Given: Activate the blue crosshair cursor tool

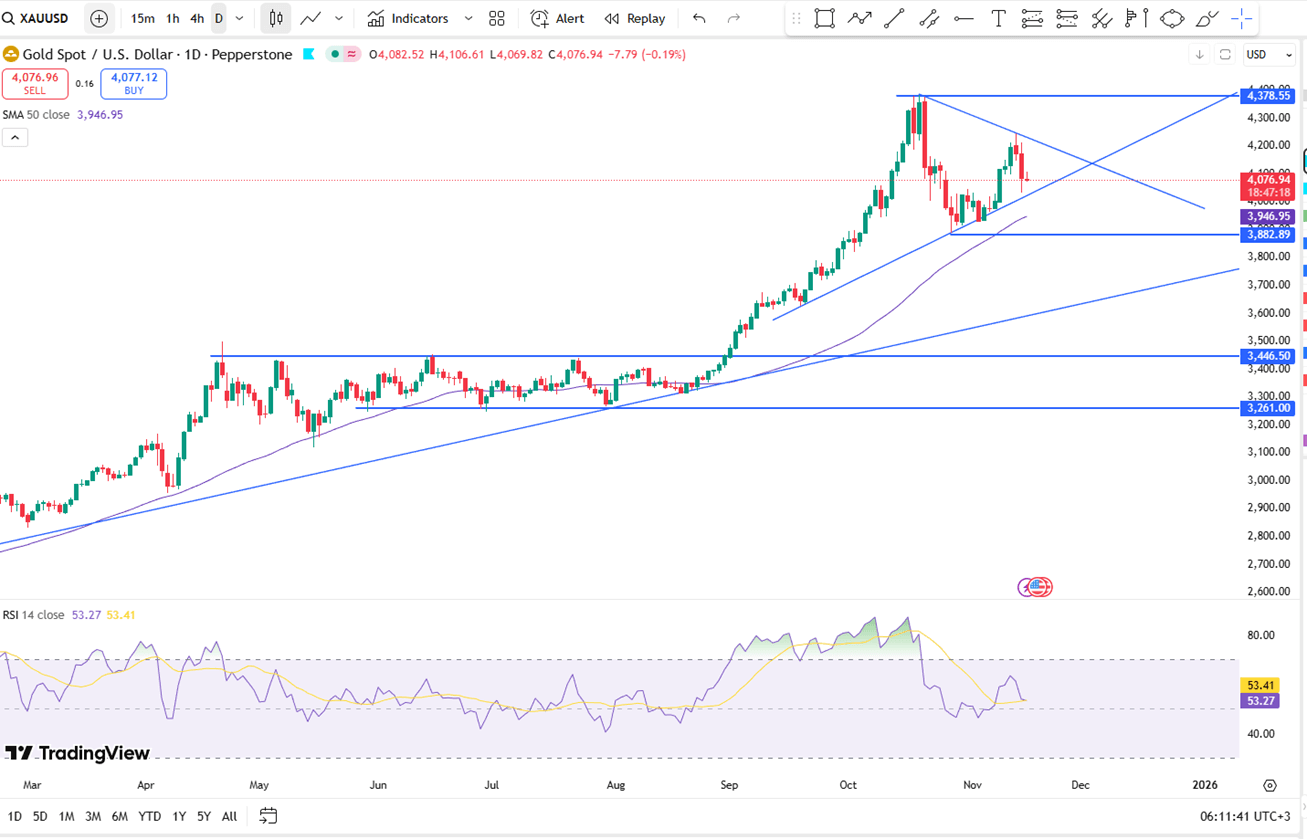Looking at the screenshot, I should click(x=1241, y=19).
